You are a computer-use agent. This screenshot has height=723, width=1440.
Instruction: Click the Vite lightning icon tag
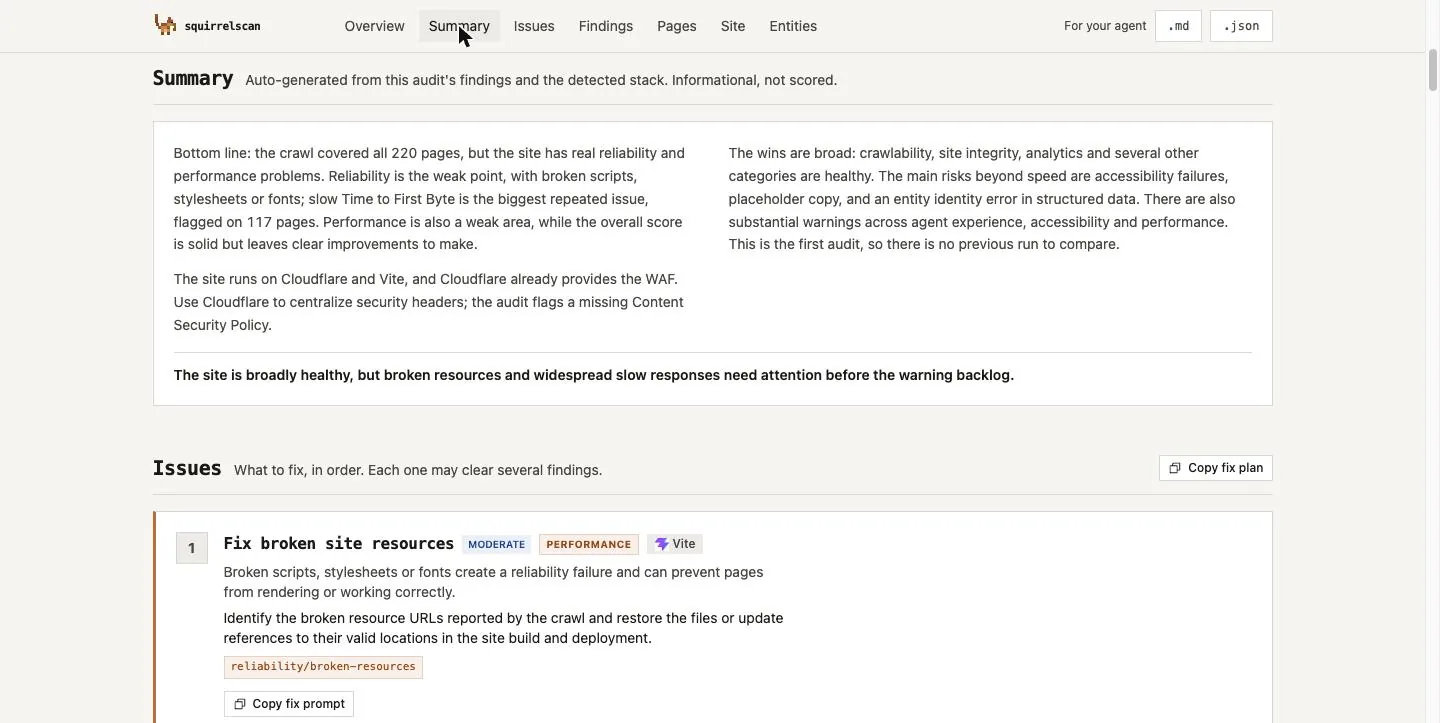coord(675,544)
